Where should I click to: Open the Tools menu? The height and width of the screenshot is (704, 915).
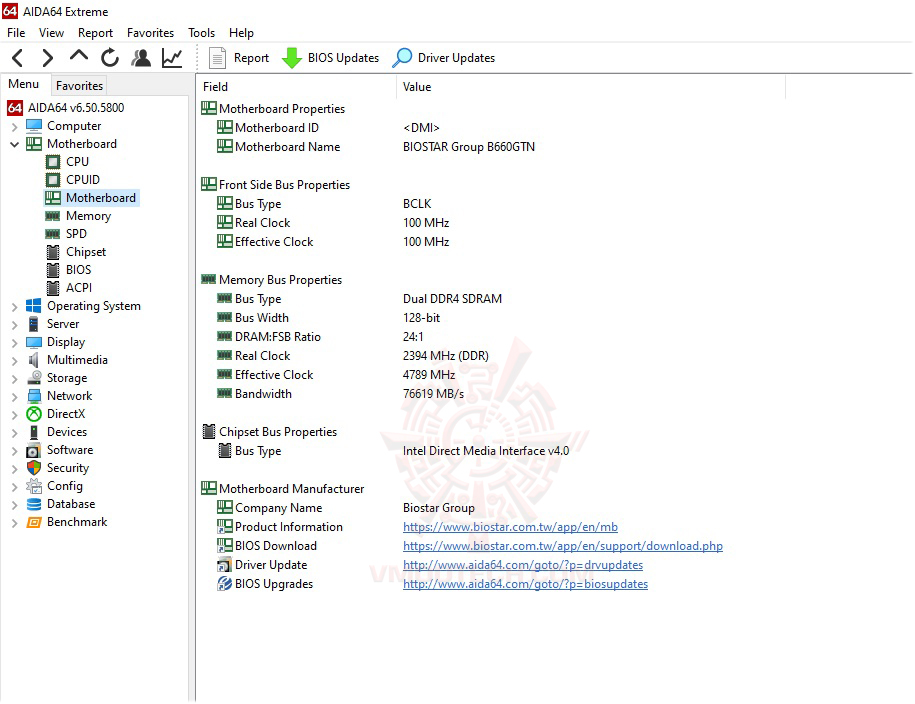click(201, 33)
